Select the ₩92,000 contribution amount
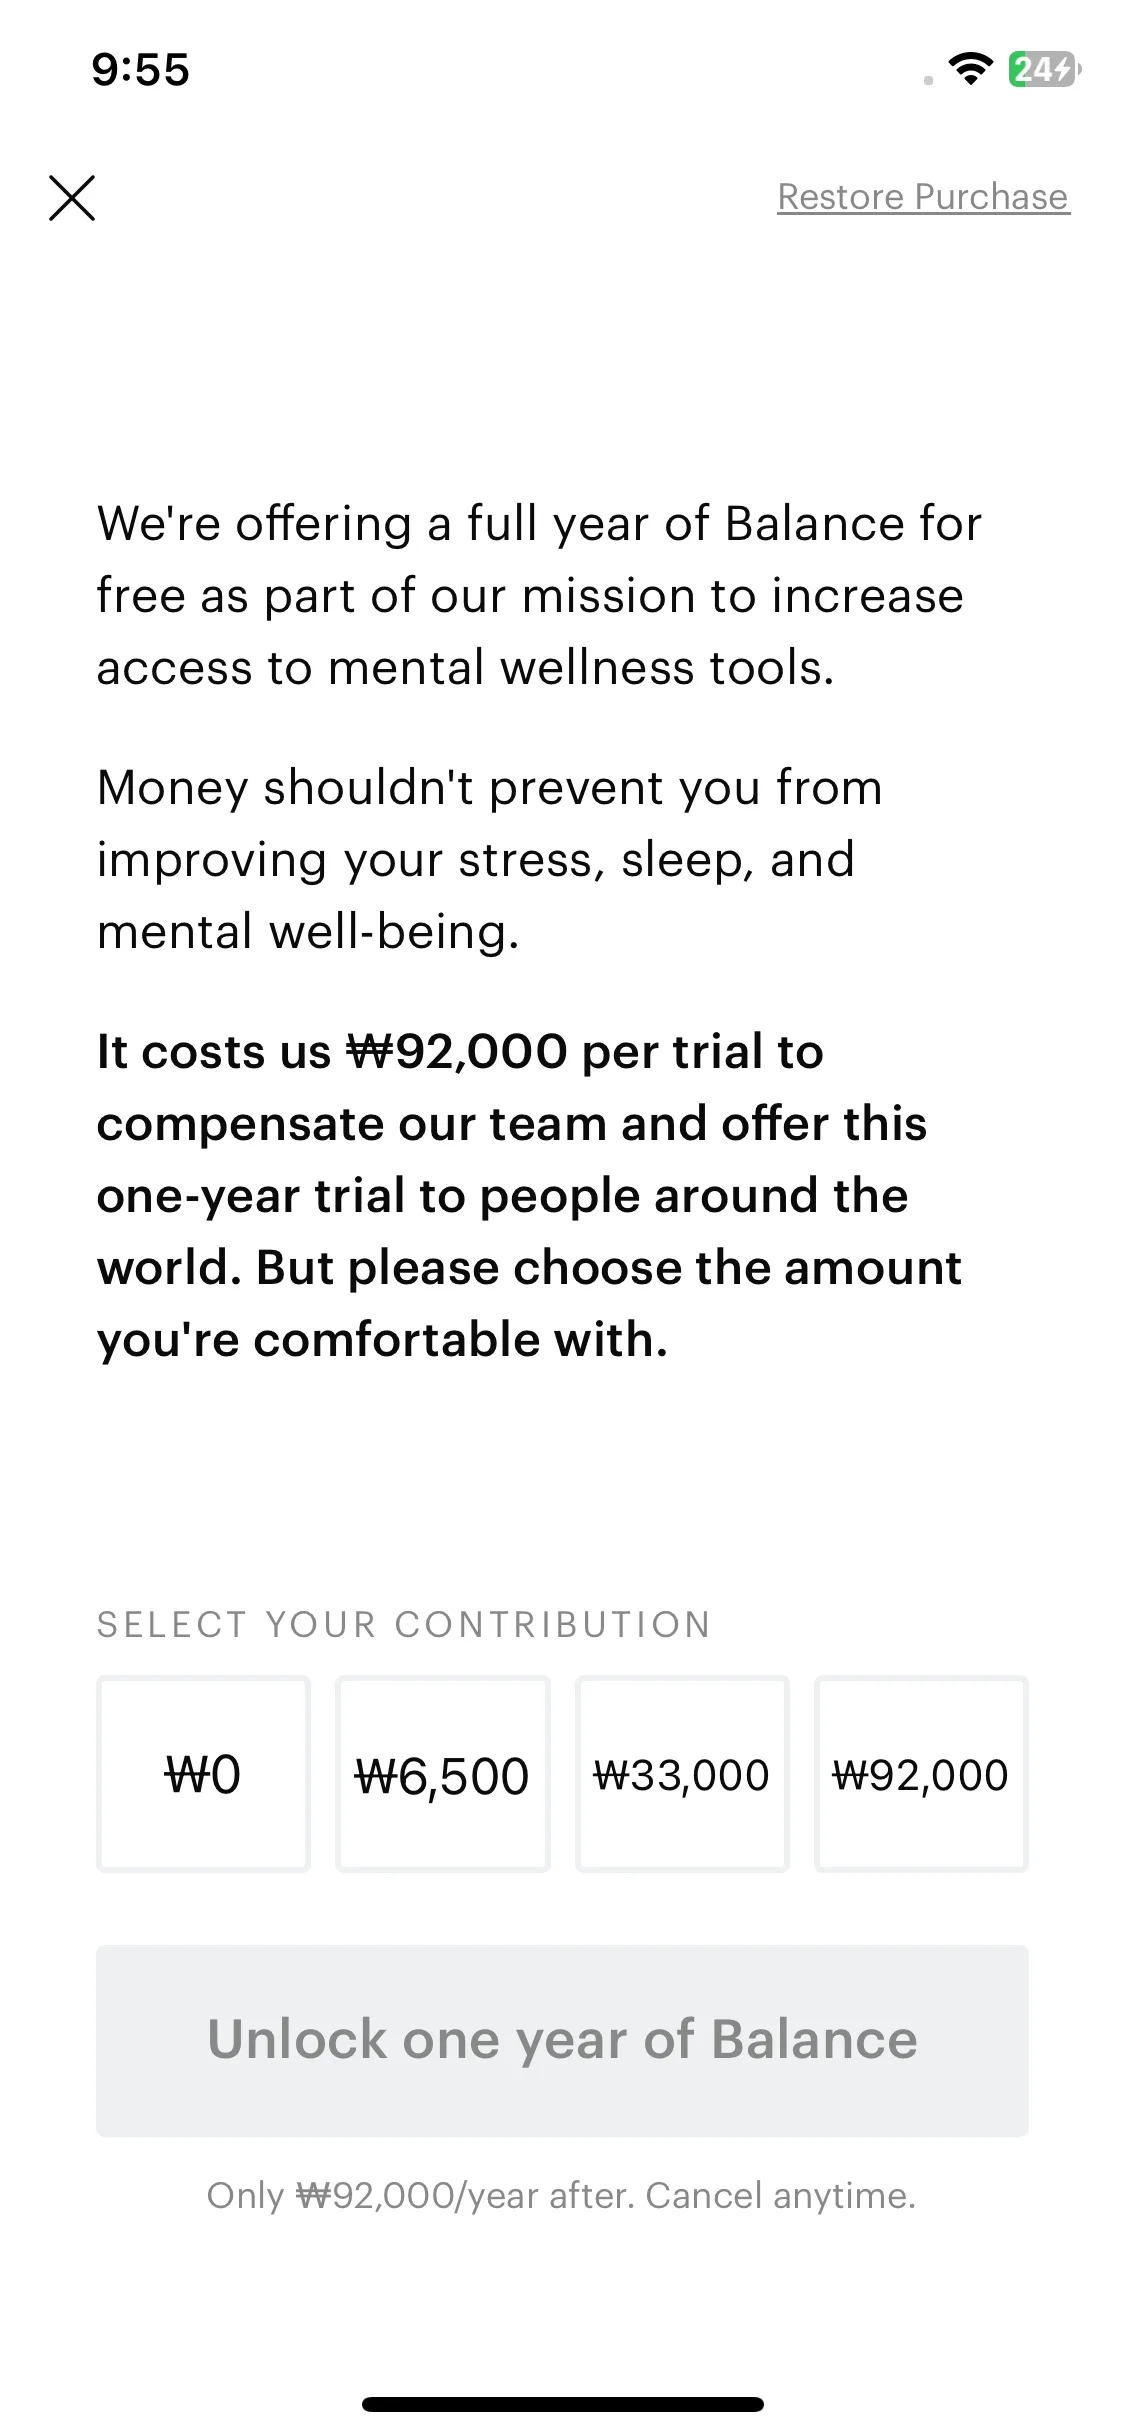The image size is (1125, 2436). click(x=921, y=1774)
